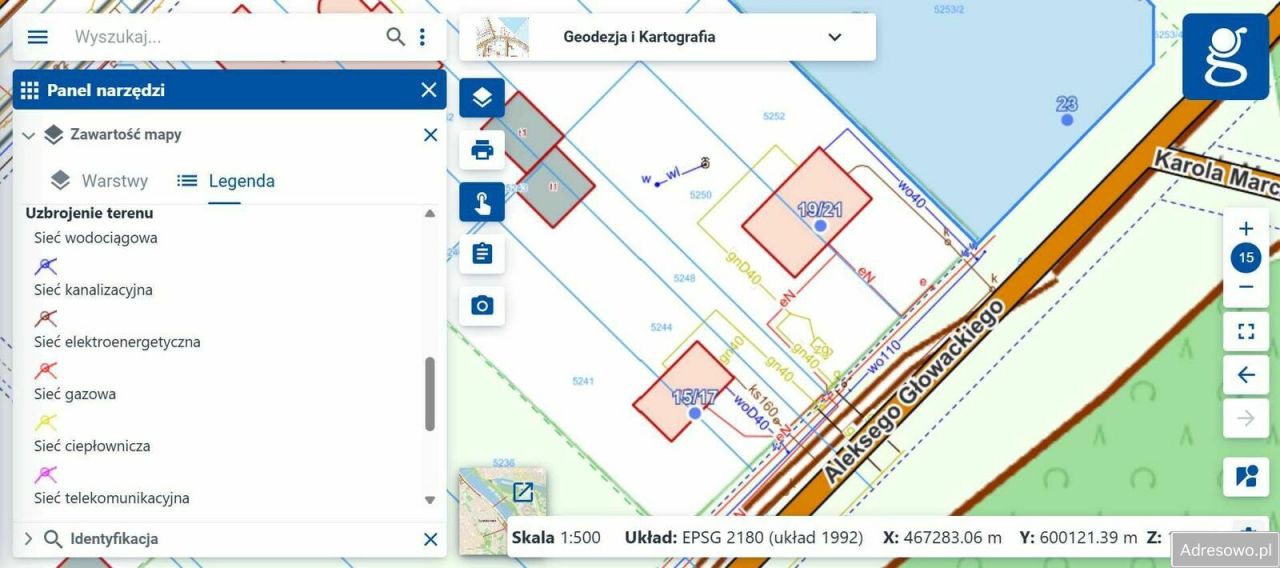
Task: Open the map shapes tool button
Action: click(1246, 476)
